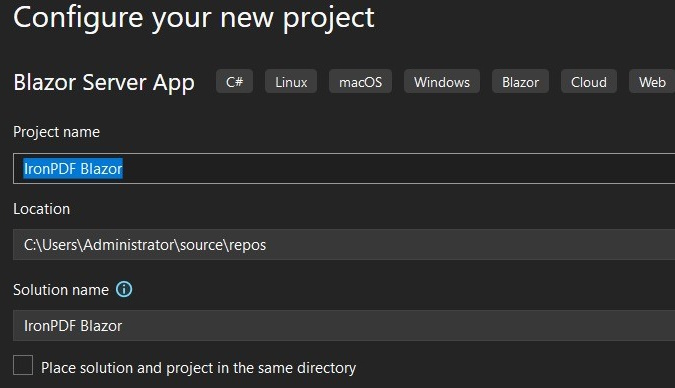
Task: Click the Blazor Server App heading
Action: click(104, 83)
